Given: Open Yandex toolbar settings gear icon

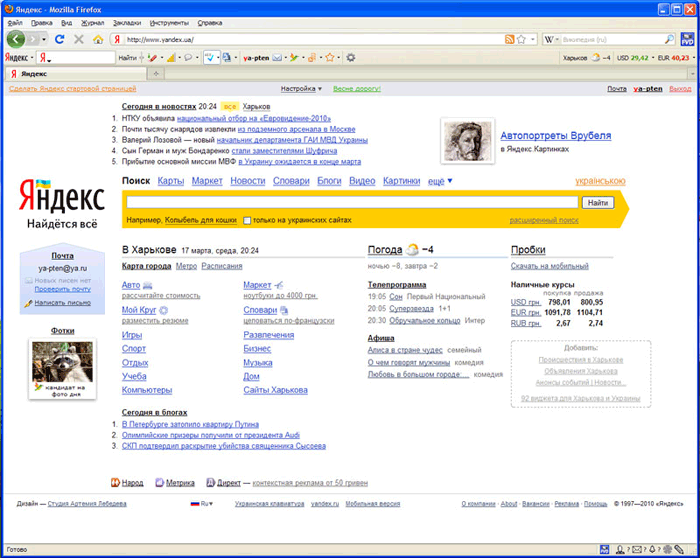Looking at the screenshot, I should (350, 58).
